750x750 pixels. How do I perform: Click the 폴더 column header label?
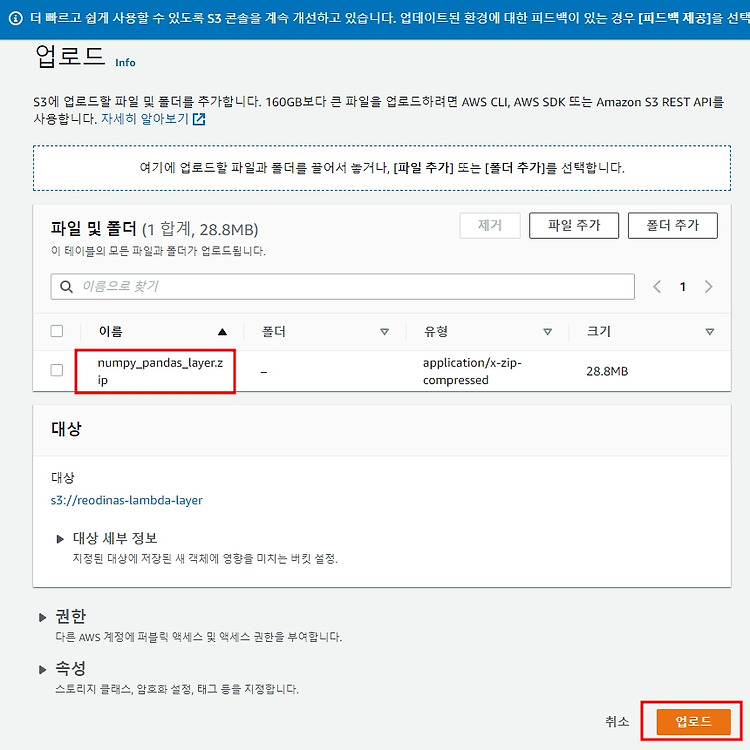(x=274, y=331)
